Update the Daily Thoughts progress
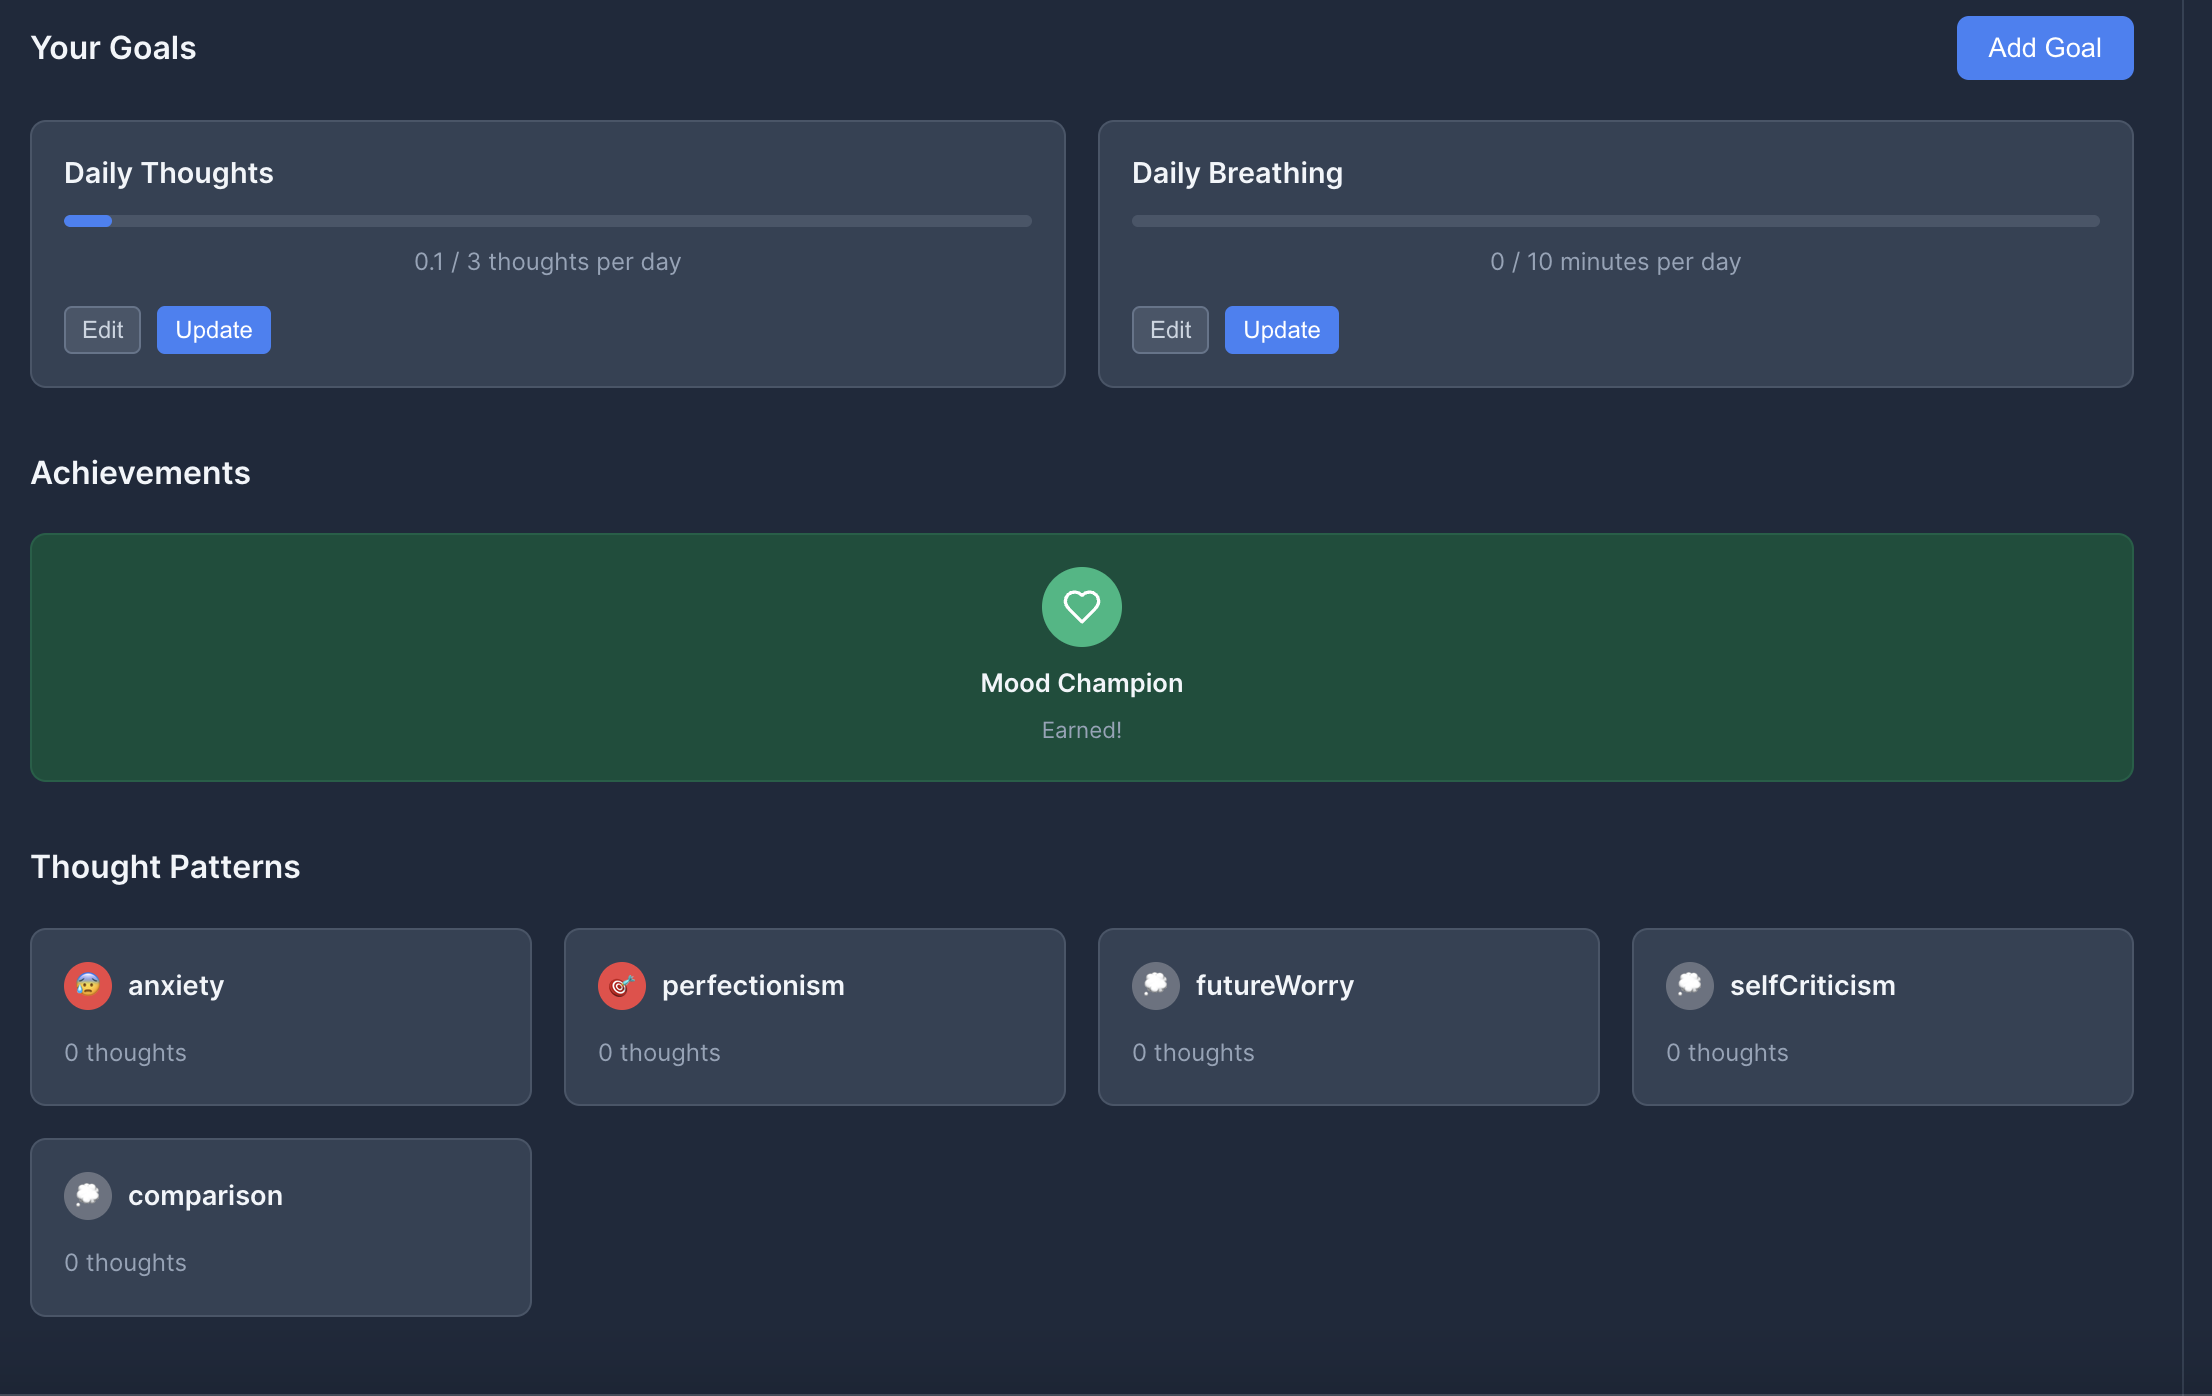 coord(213,330)
